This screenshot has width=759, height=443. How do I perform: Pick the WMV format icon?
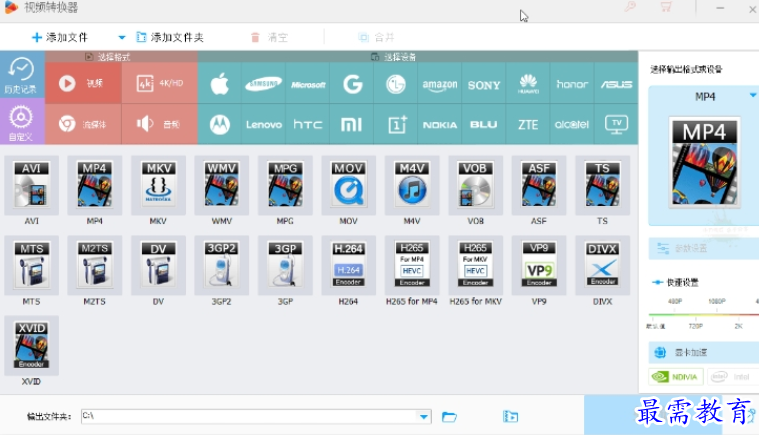point(222,185)
